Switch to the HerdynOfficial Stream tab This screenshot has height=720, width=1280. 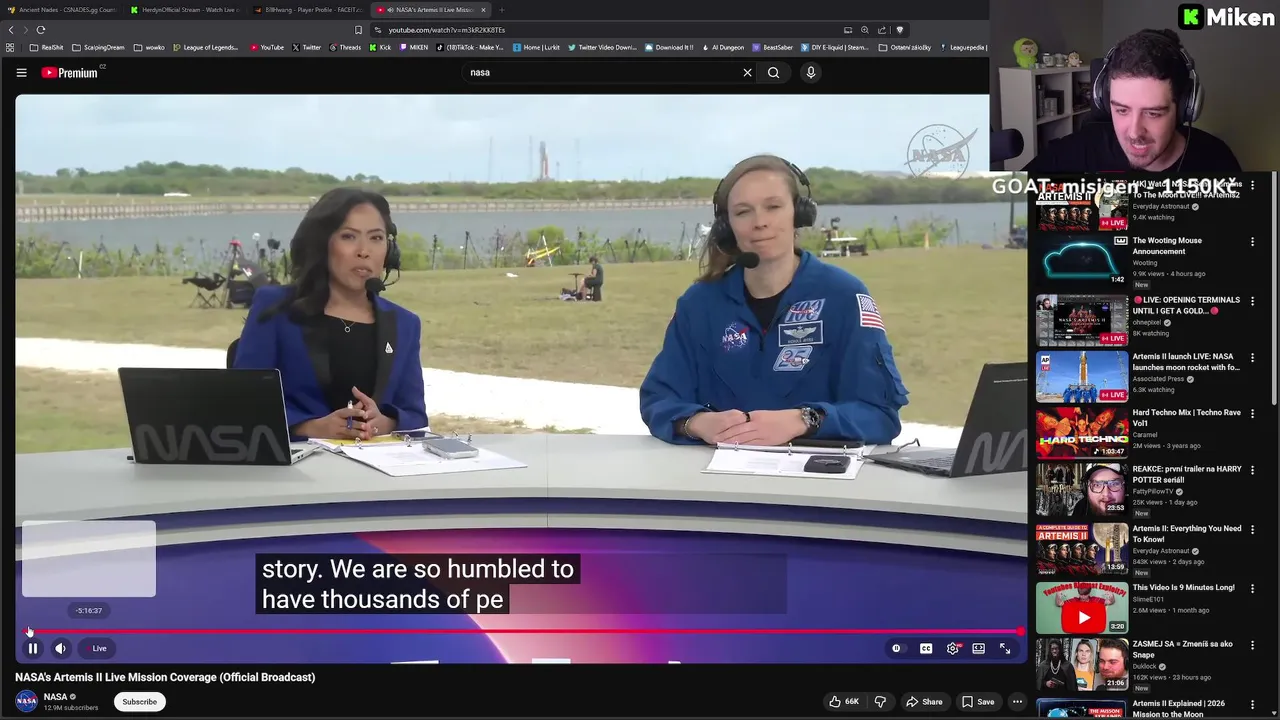coord(184,10)
